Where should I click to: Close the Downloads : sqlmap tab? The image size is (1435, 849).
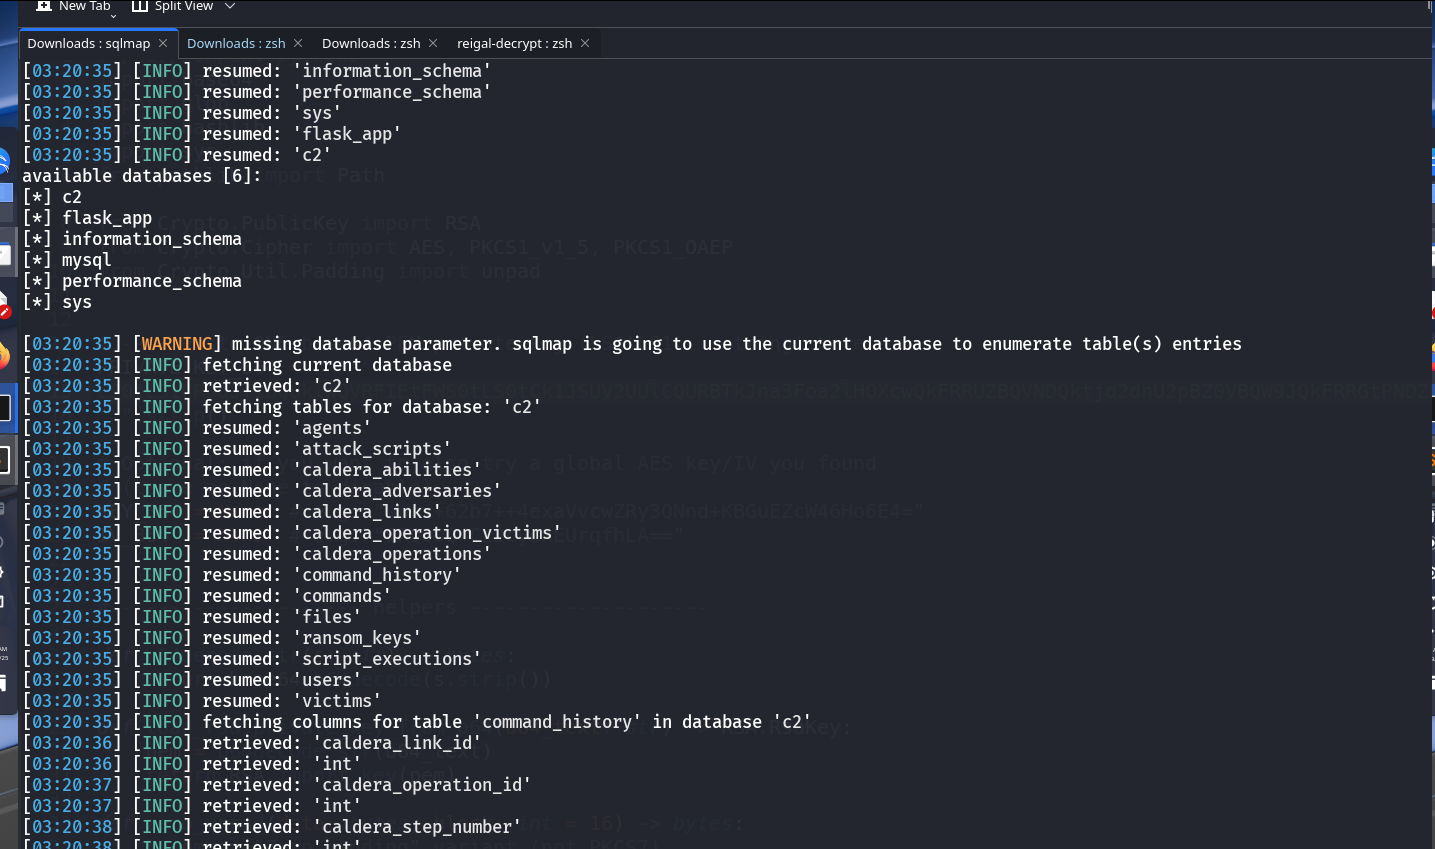coord(163,43)
